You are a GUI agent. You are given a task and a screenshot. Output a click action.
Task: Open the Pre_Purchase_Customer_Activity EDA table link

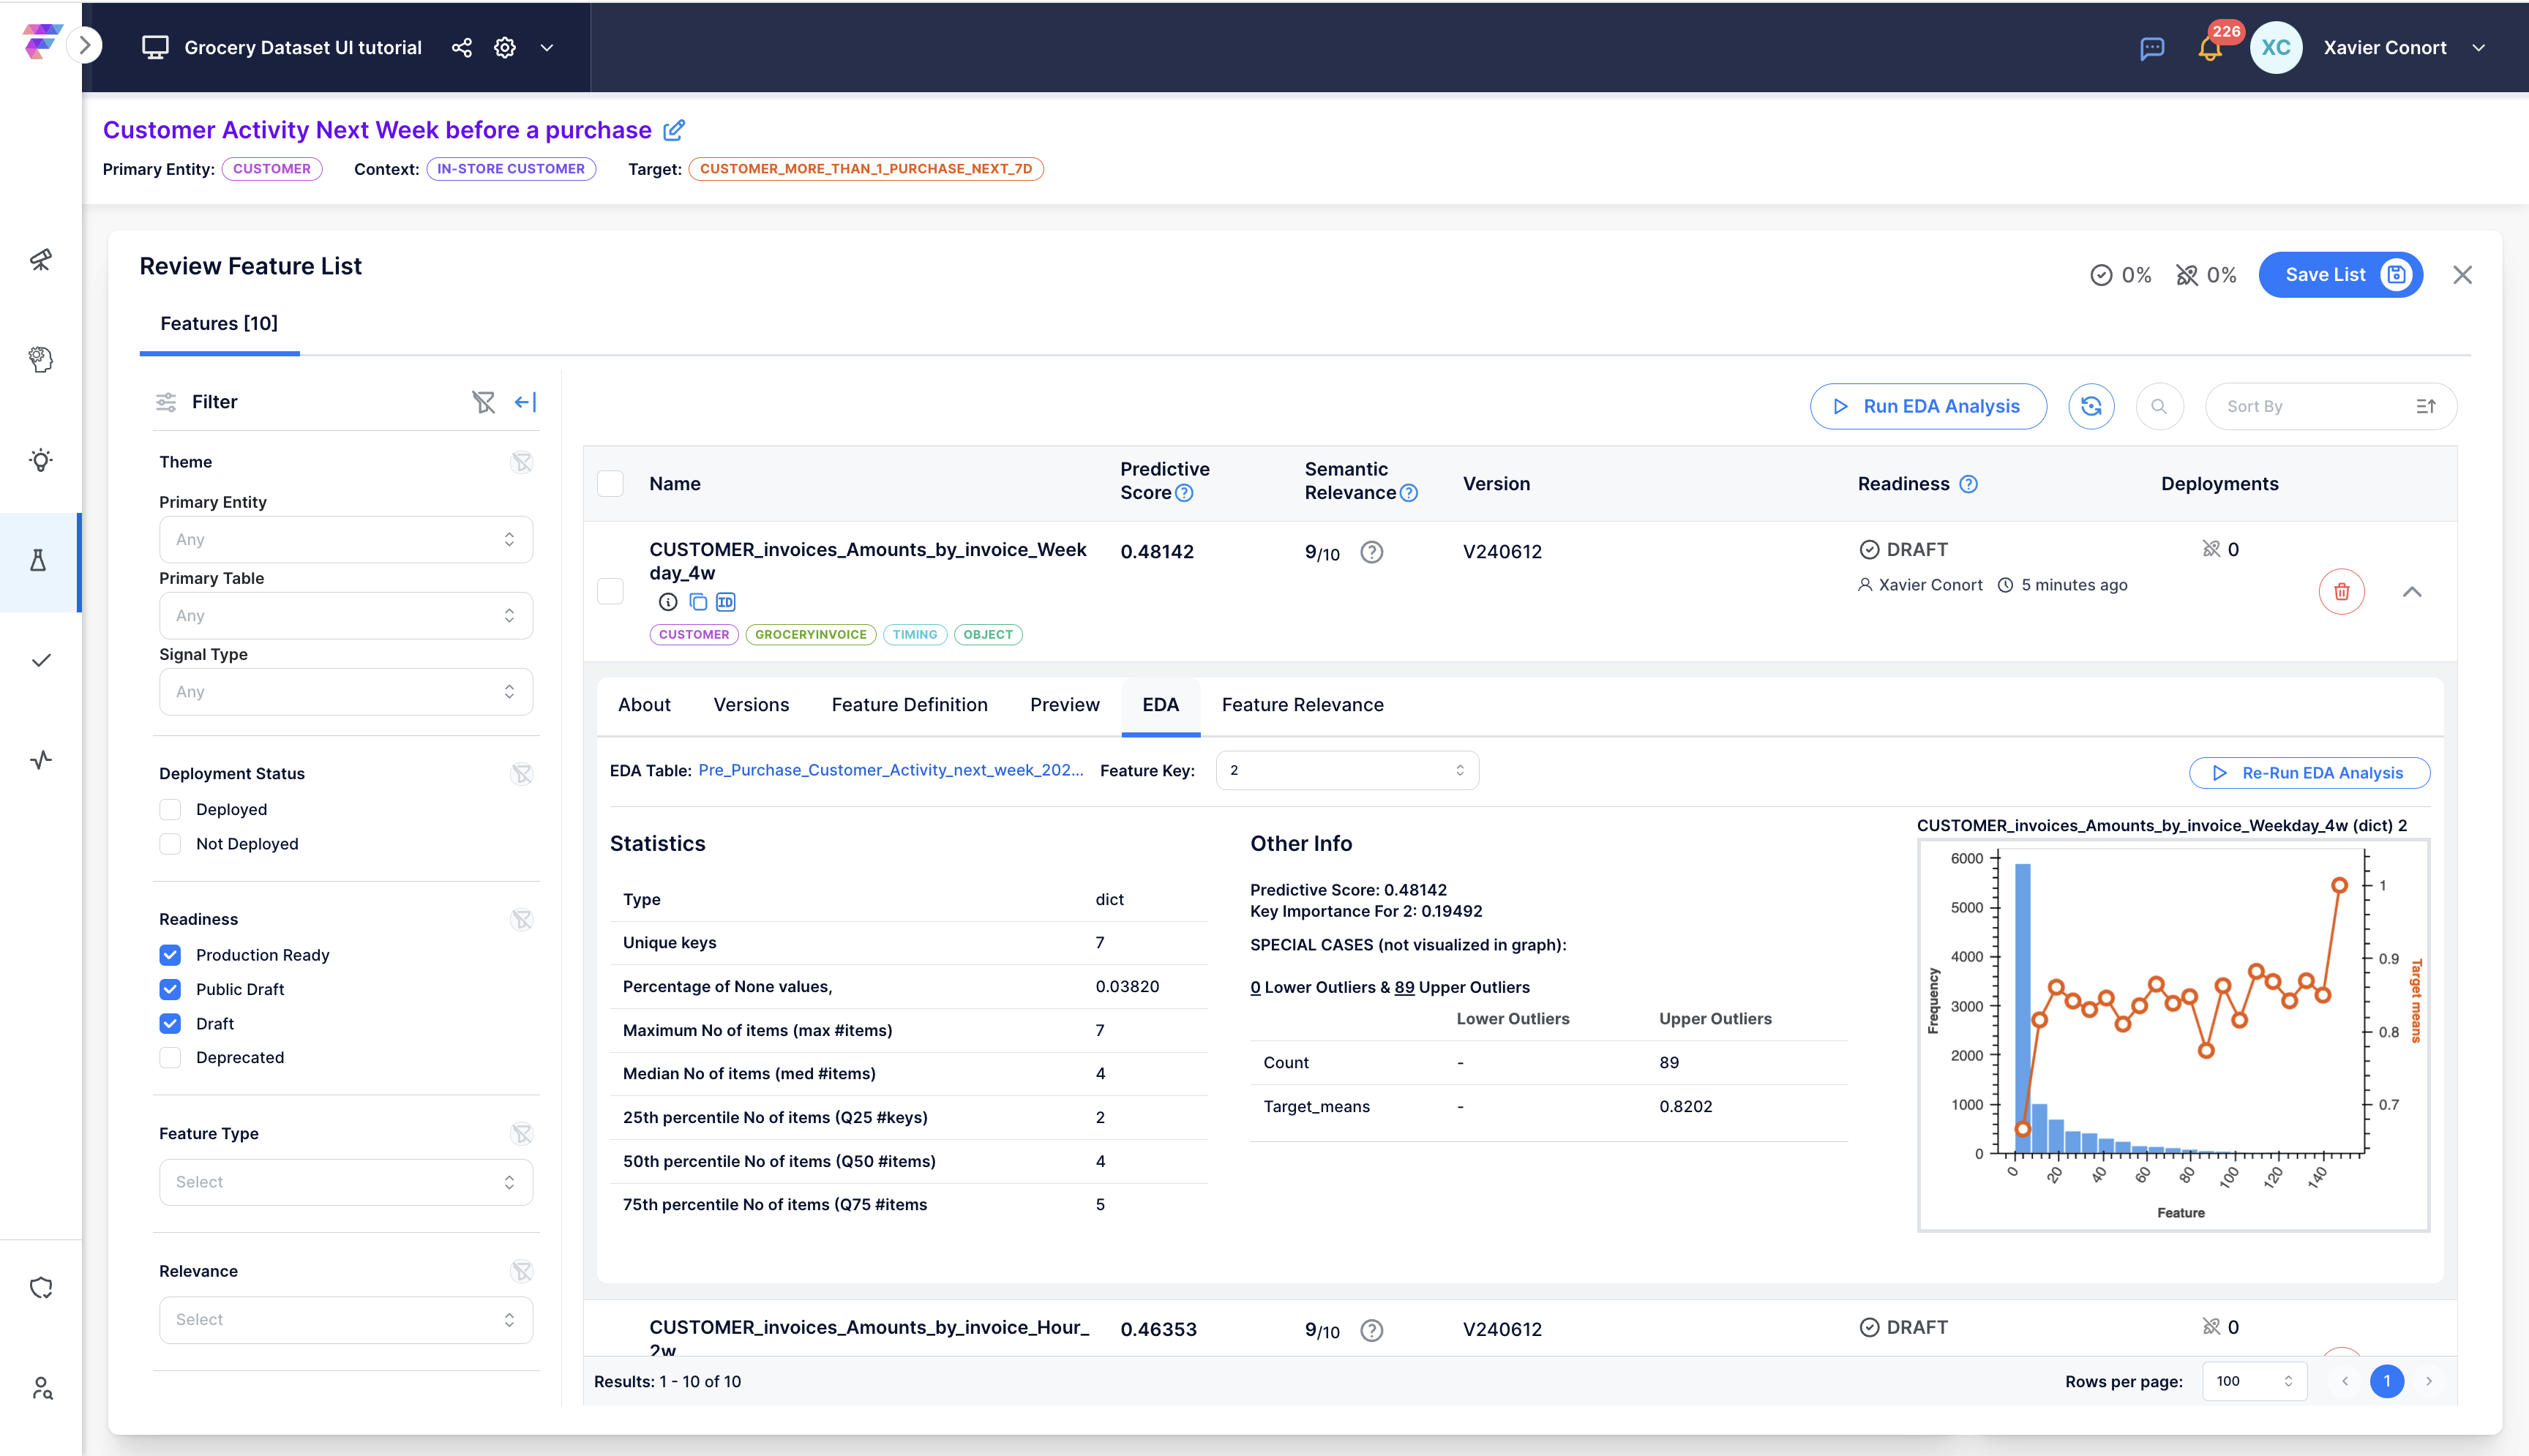click(891, 770)
